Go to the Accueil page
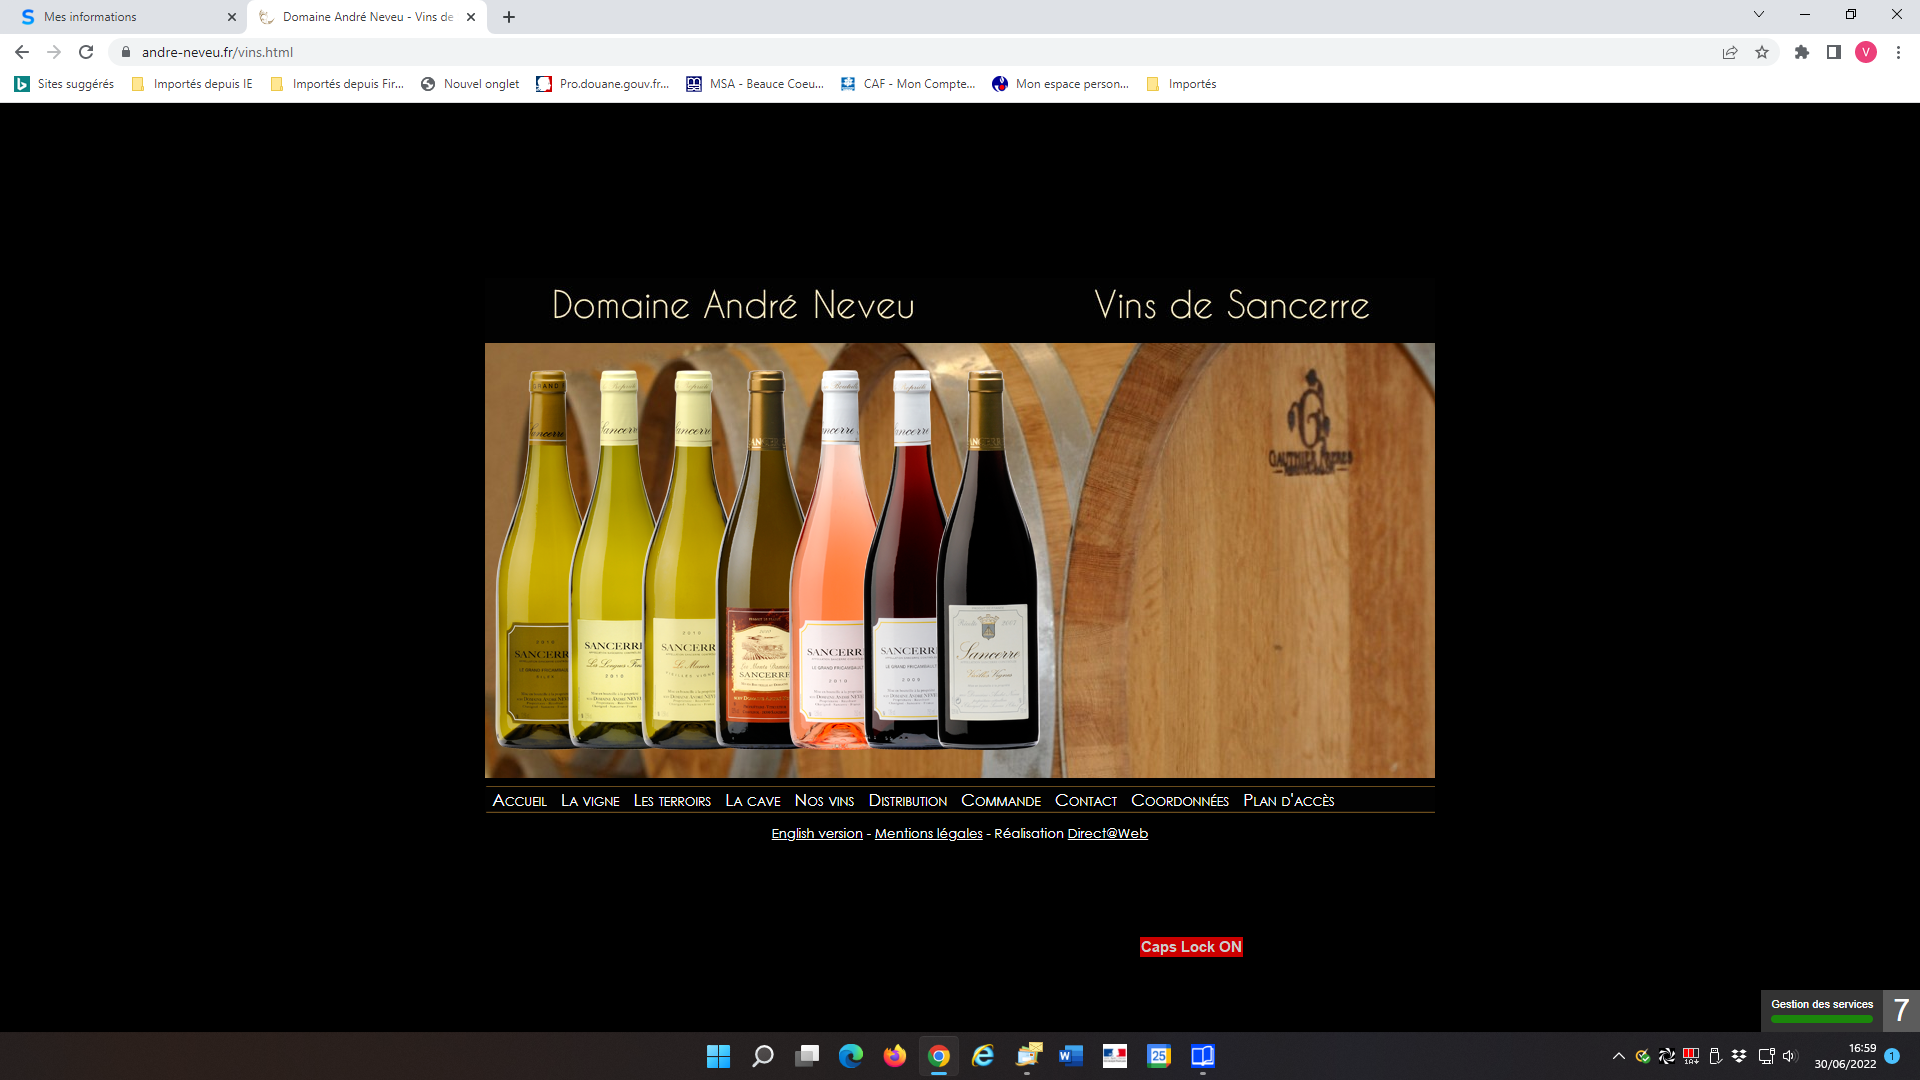 [520, 801]
